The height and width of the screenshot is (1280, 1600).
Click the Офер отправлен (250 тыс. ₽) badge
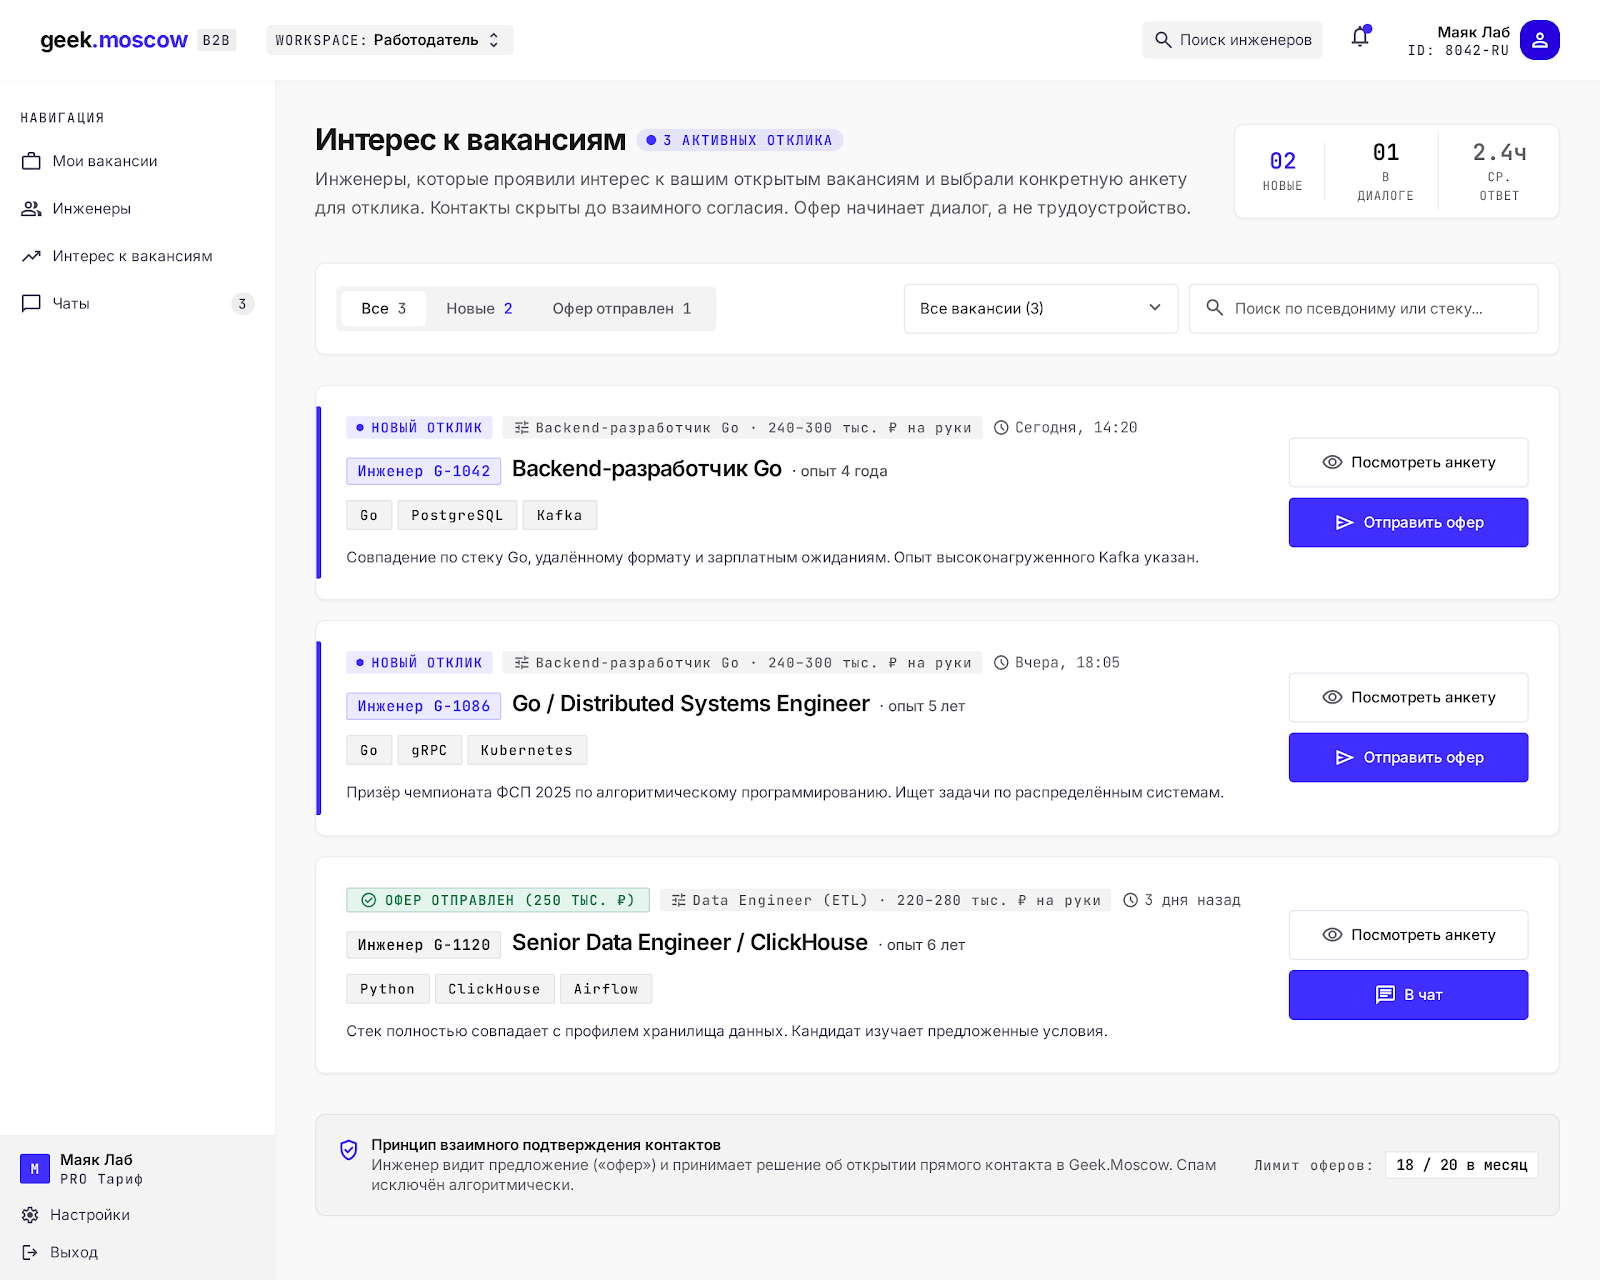coord(498,900)
